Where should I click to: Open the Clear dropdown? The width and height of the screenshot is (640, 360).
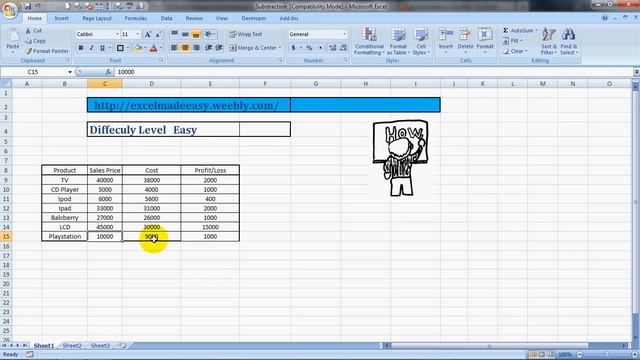pyautogui.click(x=515, y=51)
